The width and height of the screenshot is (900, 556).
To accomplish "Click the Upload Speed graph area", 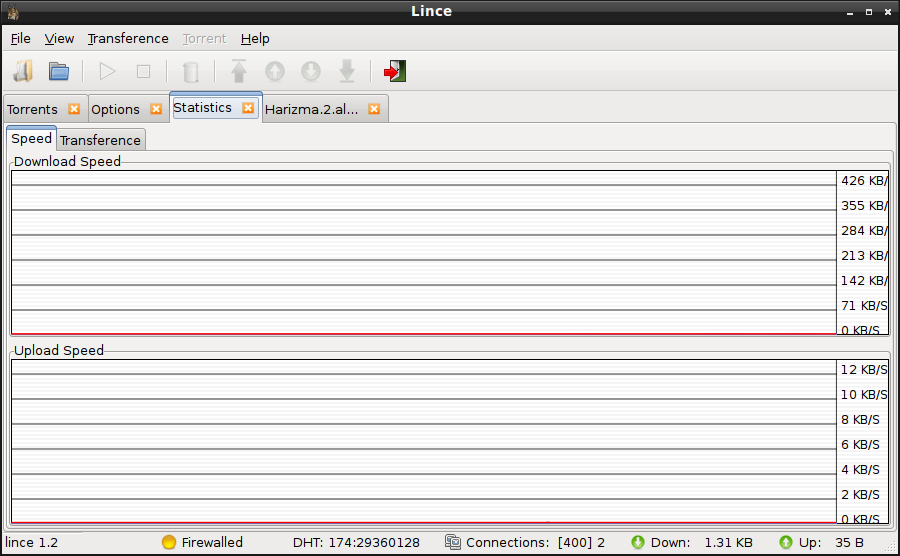I will pos(424,441).
